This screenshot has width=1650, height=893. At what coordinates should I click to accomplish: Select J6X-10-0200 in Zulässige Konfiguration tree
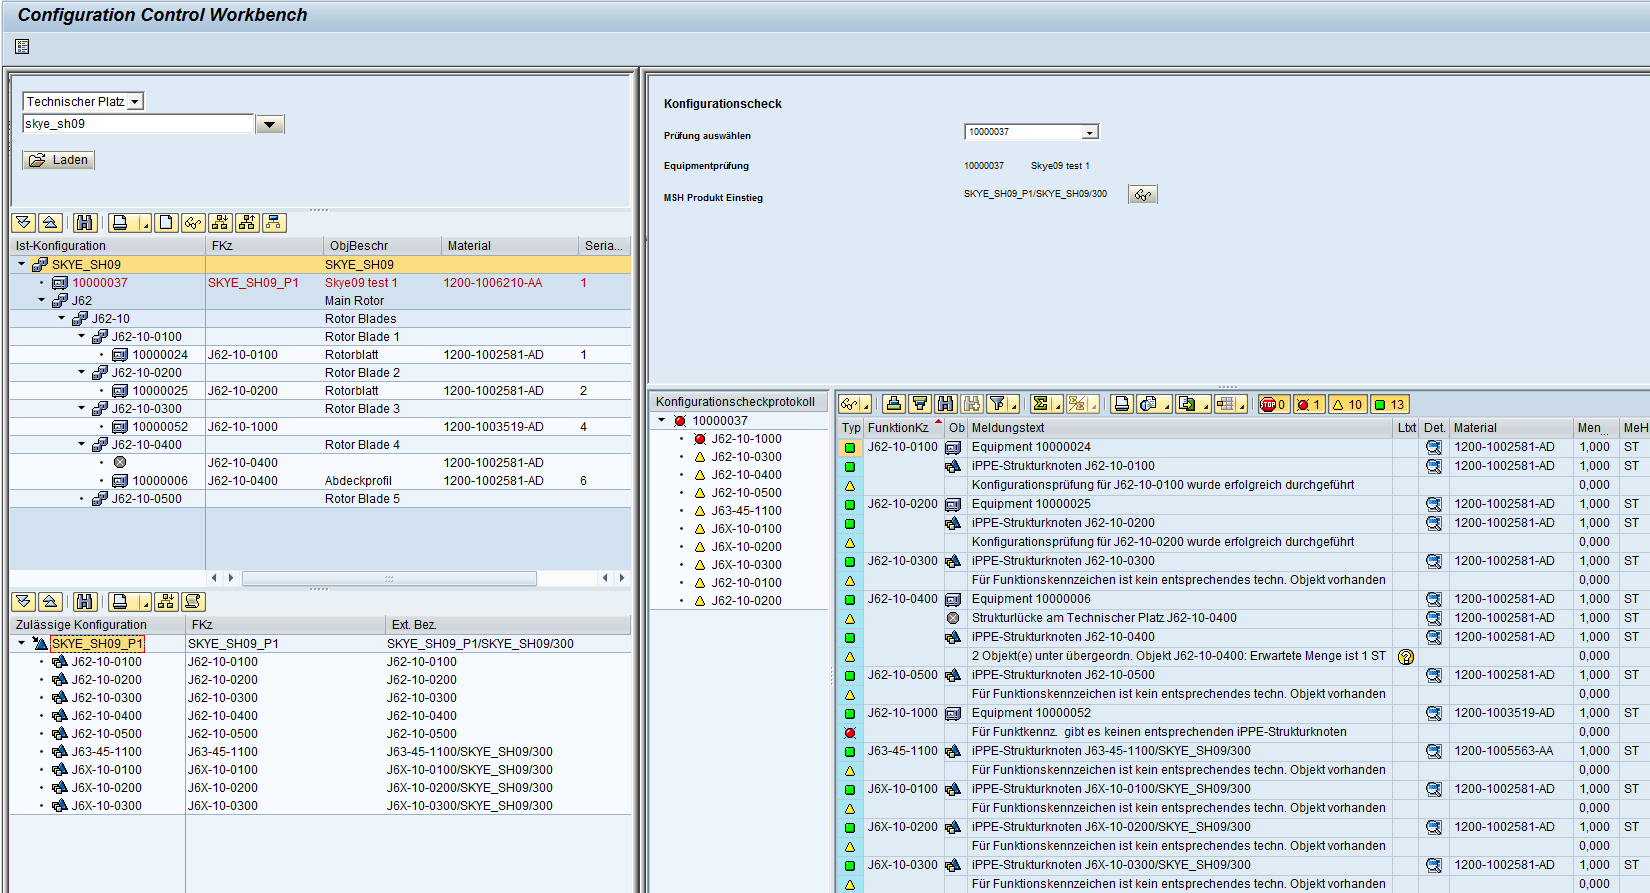pos(107,788)
